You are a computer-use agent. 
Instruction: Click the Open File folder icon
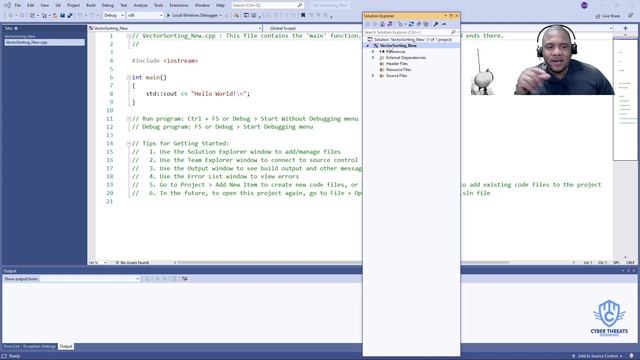coord(55,16)
